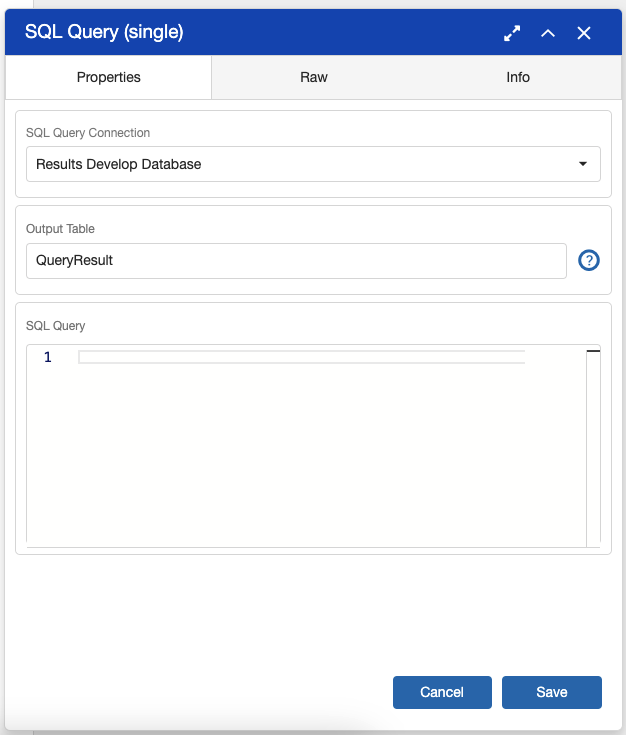Click the SQL editor vertical scrollbar

(x=593, y=445)
